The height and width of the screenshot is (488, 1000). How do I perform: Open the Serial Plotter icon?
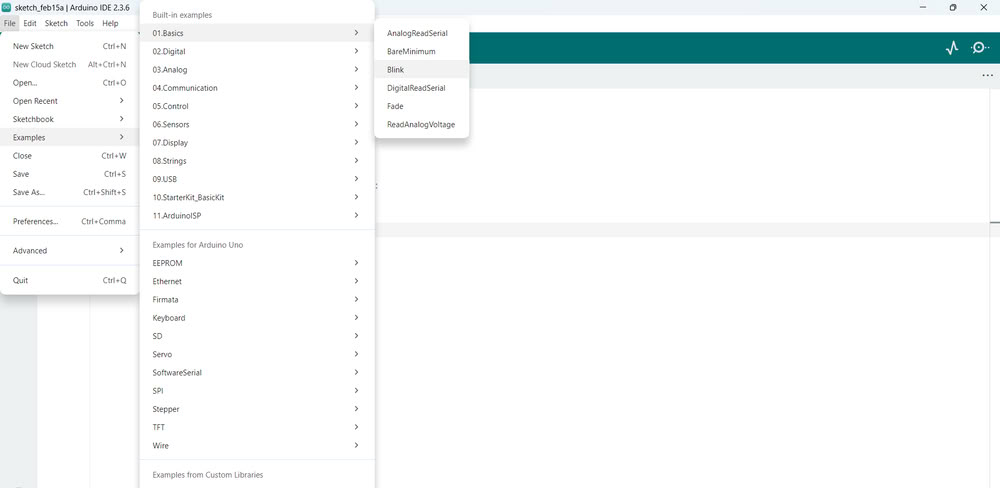point(952,48)
